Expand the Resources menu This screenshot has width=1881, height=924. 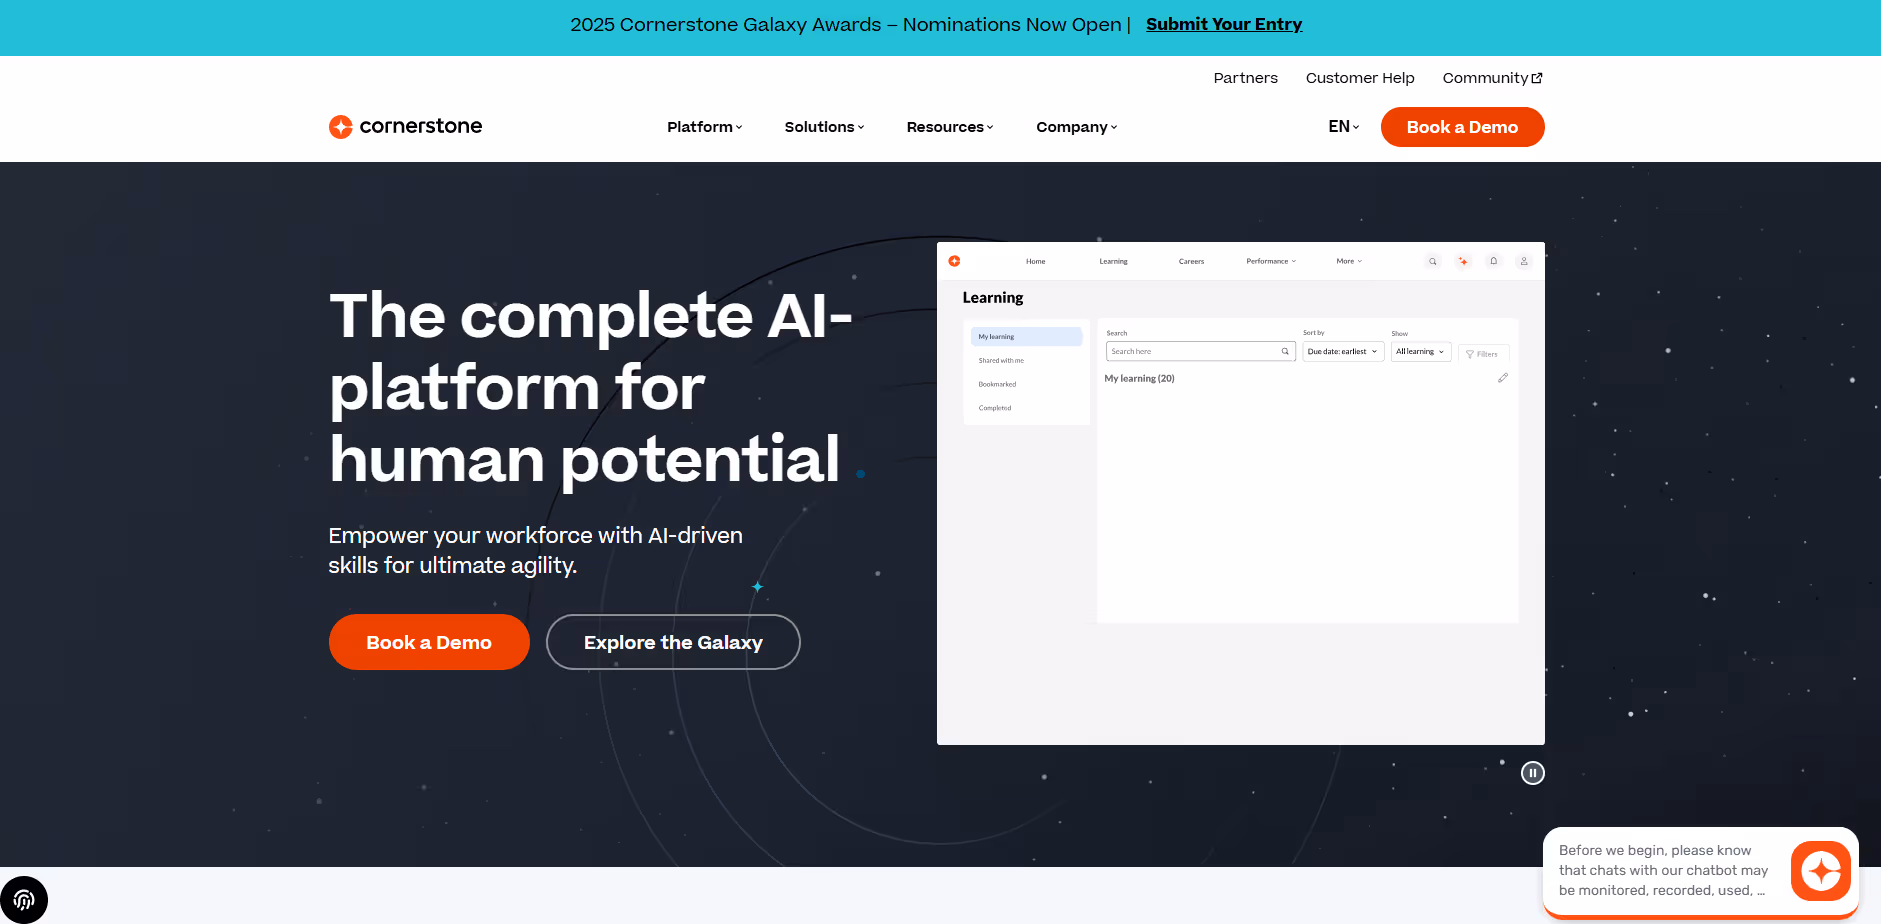[x=950, y=127]
